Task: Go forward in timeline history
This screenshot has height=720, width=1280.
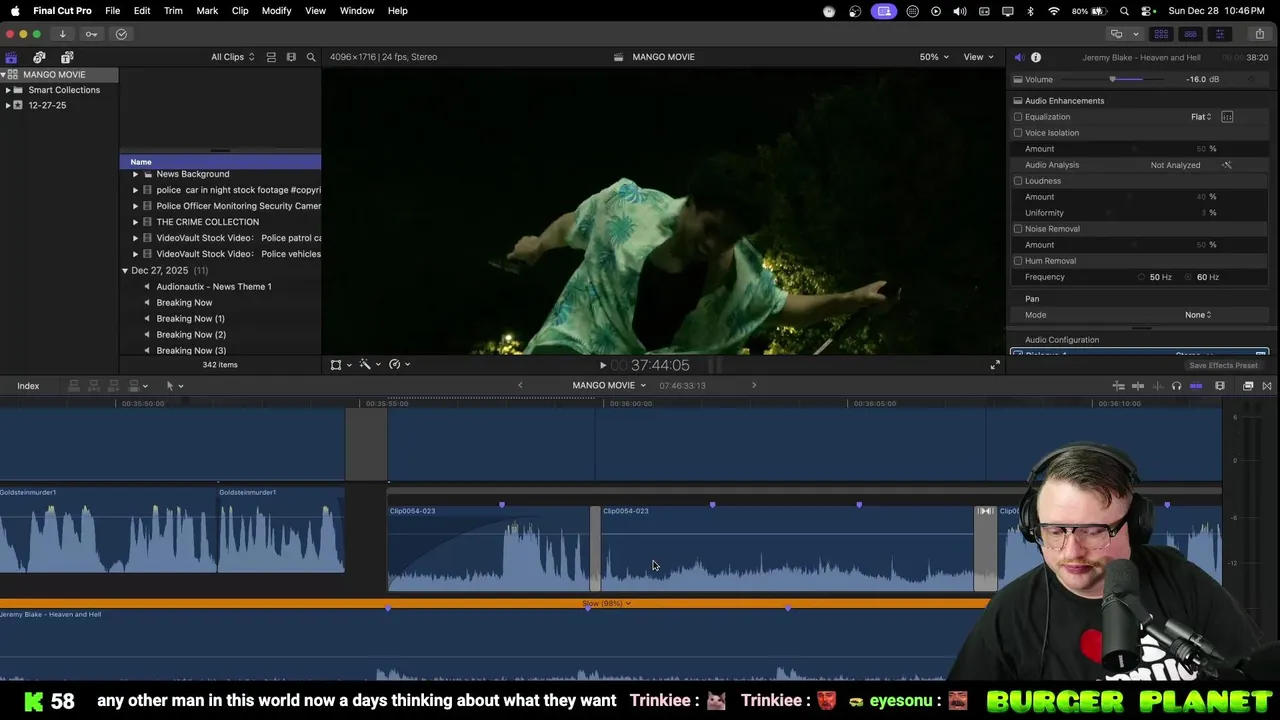Action: point(754,386)
